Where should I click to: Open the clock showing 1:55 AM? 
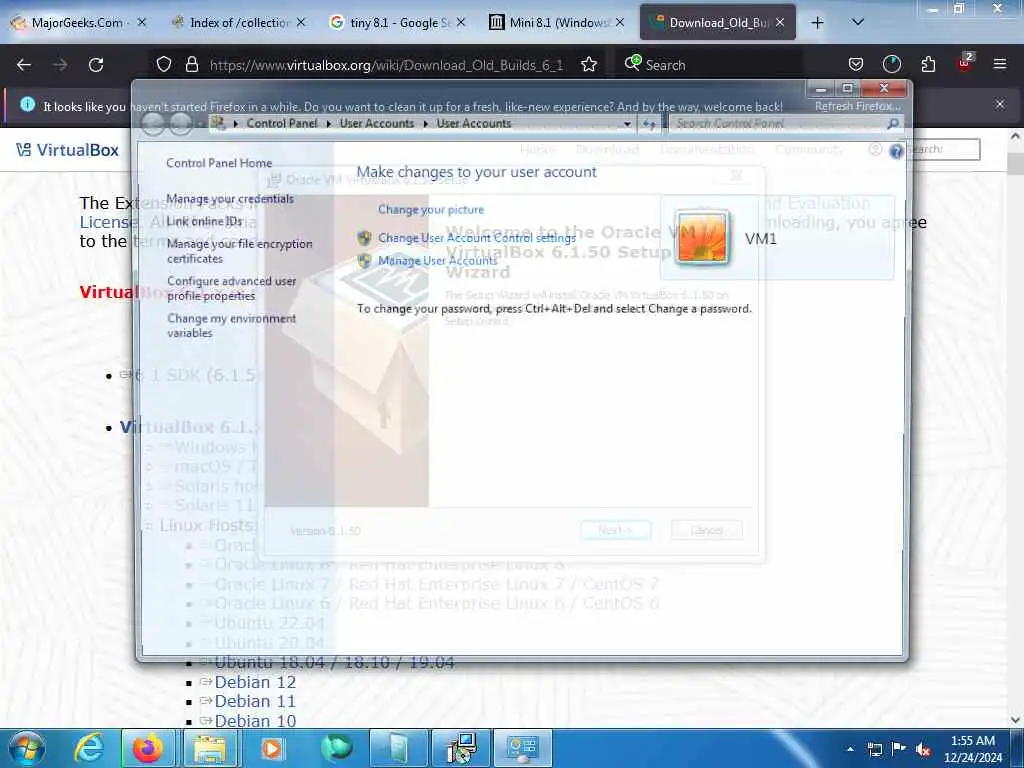(x=972, y=749)
